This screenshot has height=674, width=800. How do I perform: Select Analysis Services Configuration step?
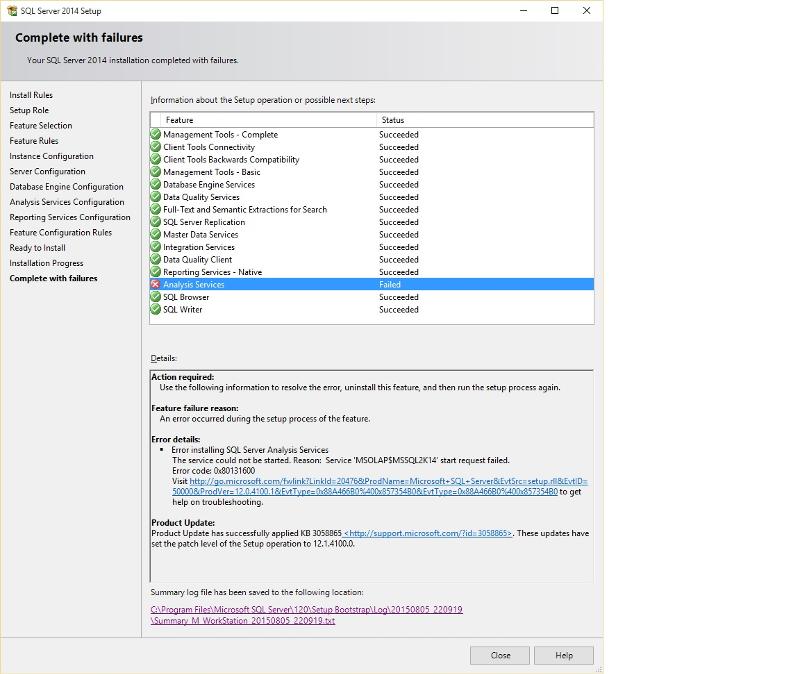(x=67, y=202)
